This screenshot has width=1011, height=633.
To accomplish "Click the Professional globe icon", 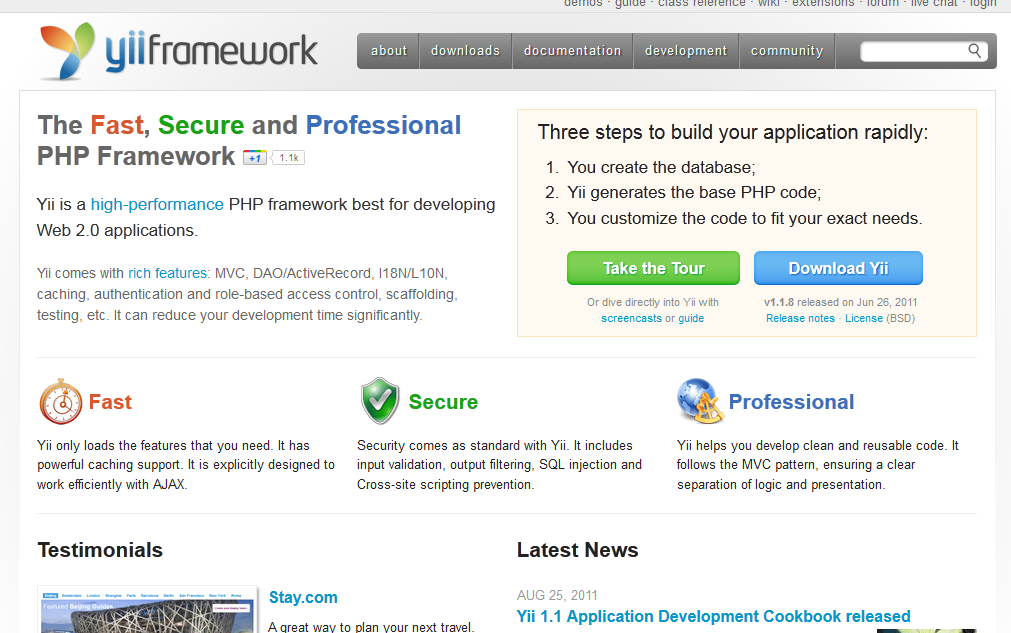I will pyautogui.click(x=700, y=401).
